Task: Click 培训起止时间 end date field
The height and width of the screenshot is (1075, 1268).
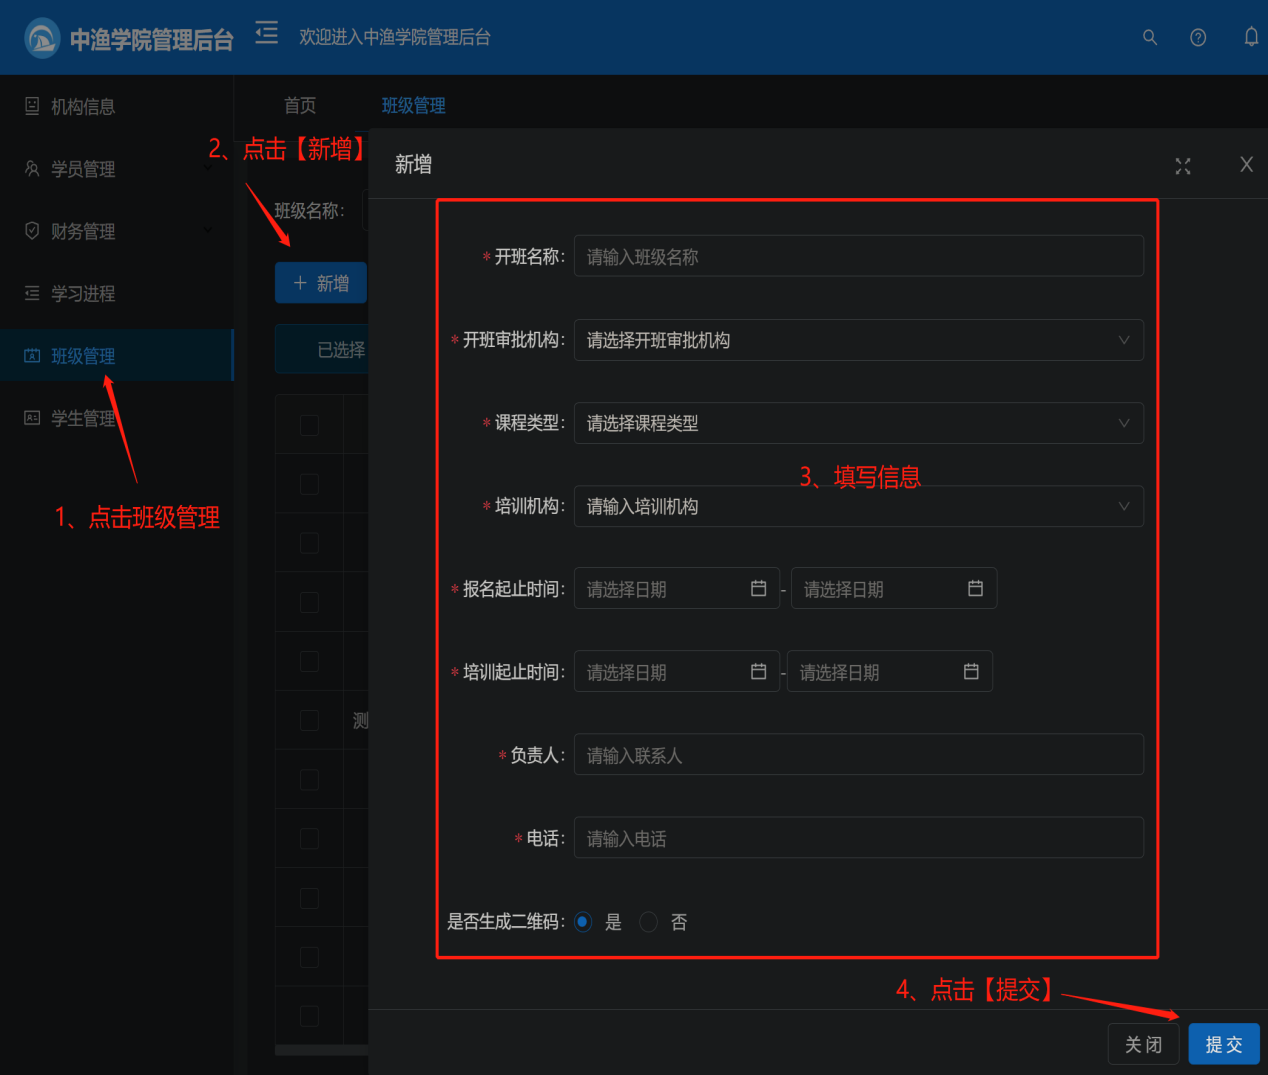Action: pyautogui.click(x=890, y=671)
